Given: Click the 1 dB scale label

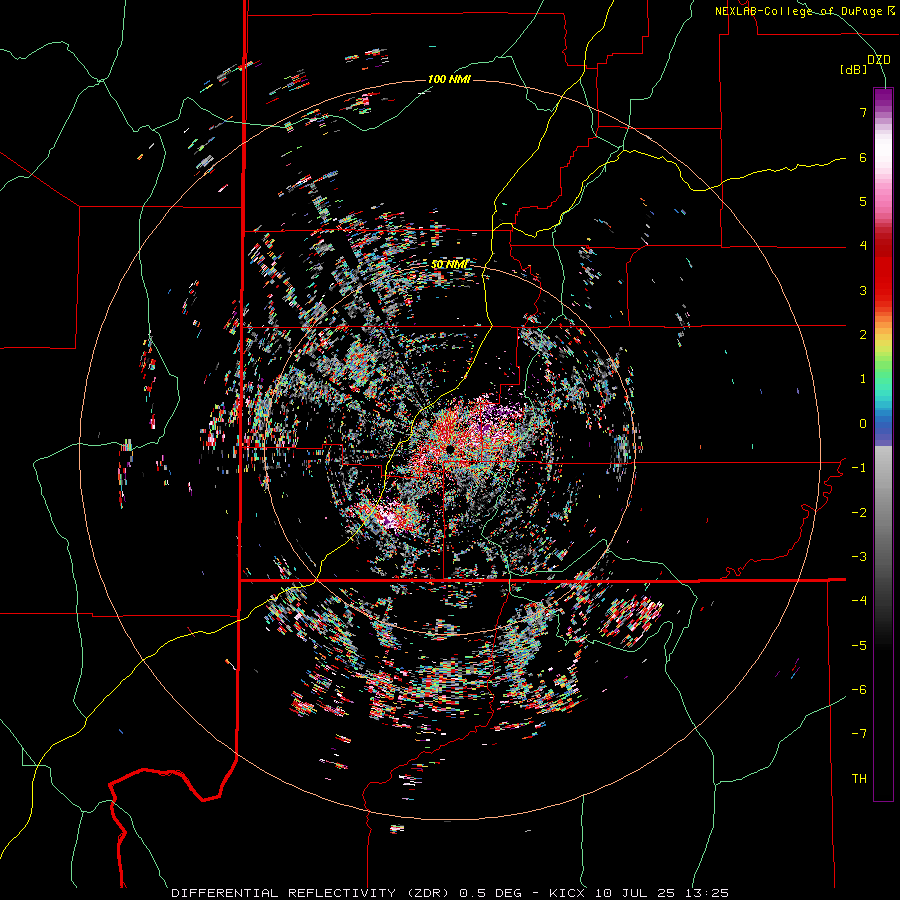Looking at the screenshot, I should [x=863, y=379].
